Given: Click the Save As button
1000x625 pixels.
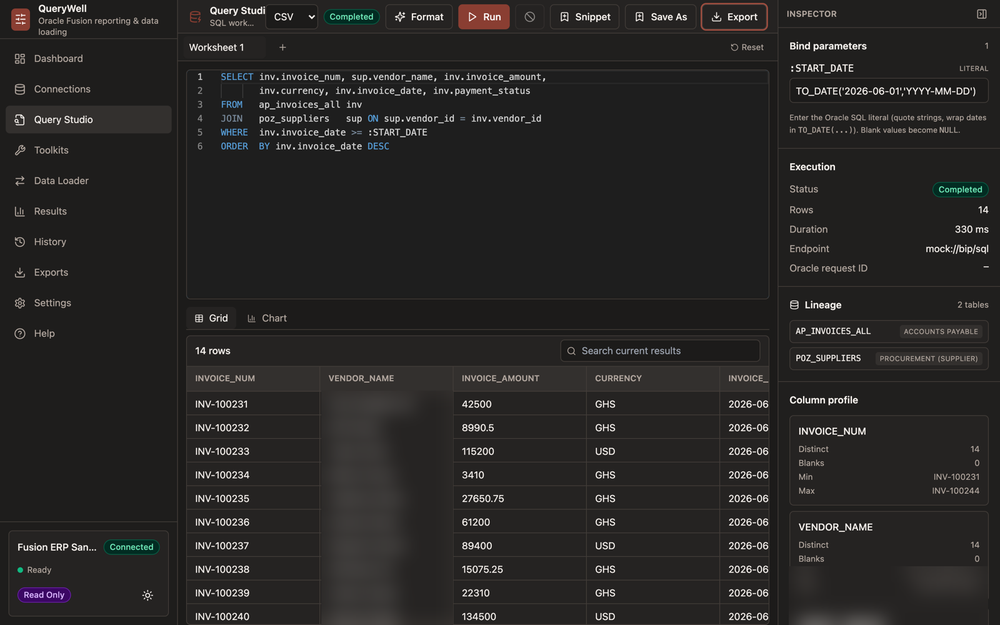Looking at the screenshot, I should [x=661, y=17].
